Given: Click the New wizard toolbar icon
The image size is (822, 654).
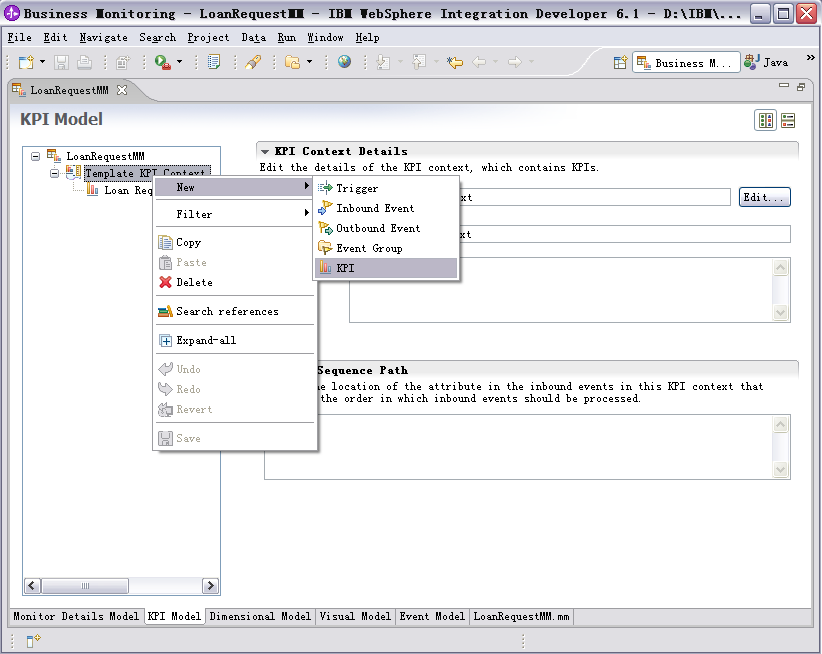Looking at the screenshot, I should tap(26, 62).
